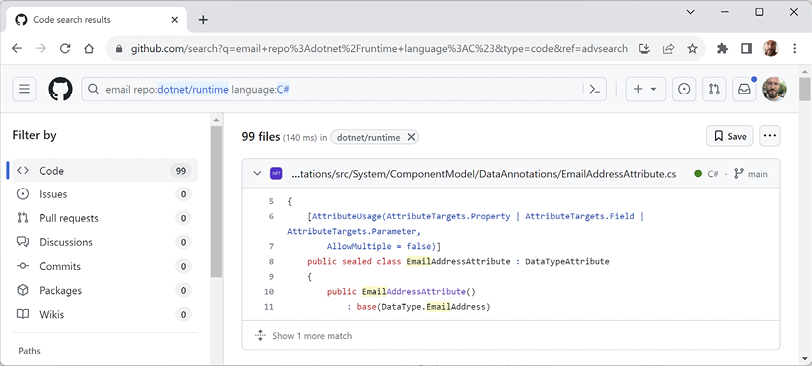The height and width of the screenshot is (366, 812).
Task: Open the notifications inbox icon
Action: click(744, 89)
